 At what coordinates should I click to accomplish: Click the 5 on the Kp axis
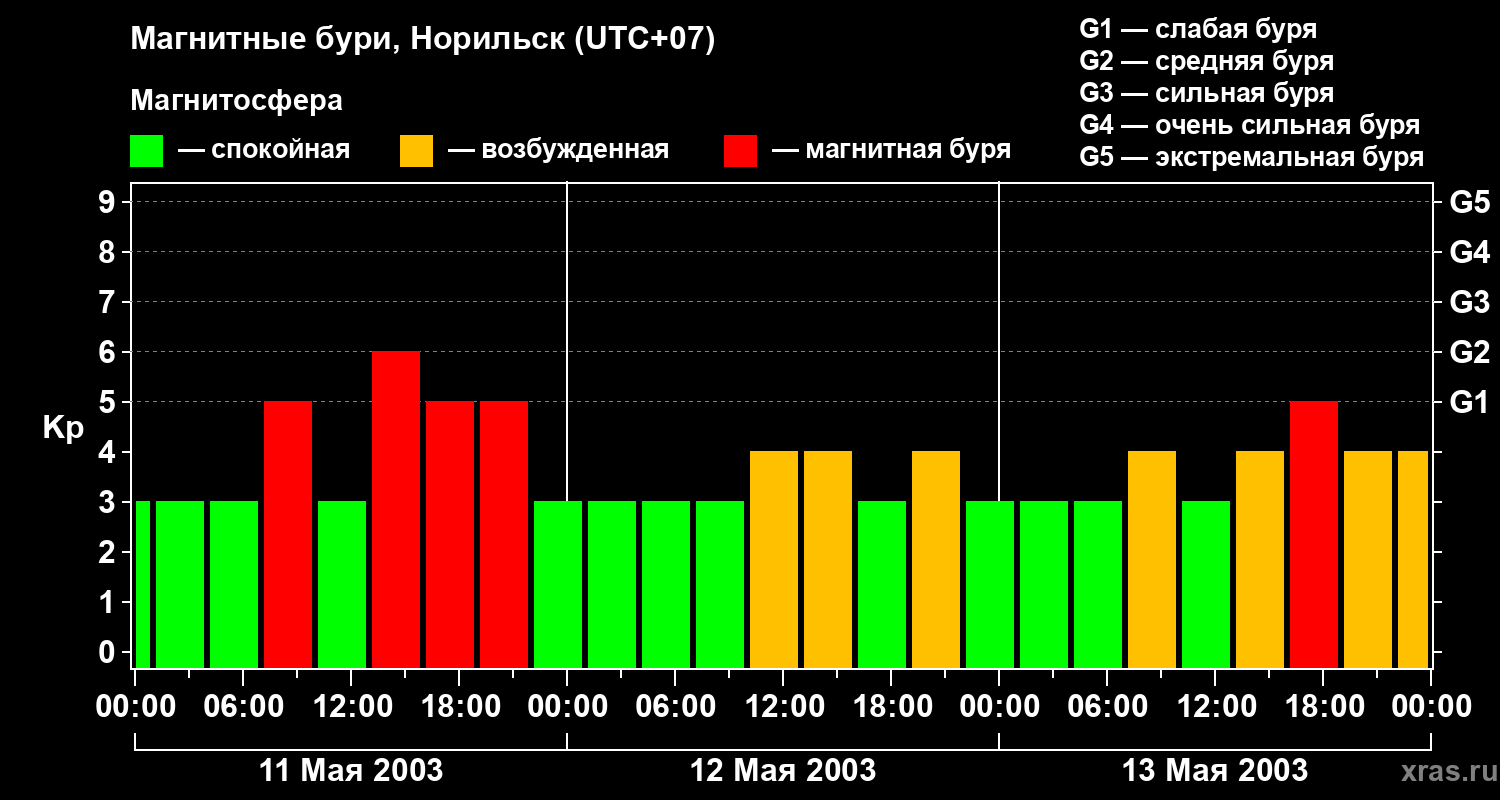(x=108, y=403)
